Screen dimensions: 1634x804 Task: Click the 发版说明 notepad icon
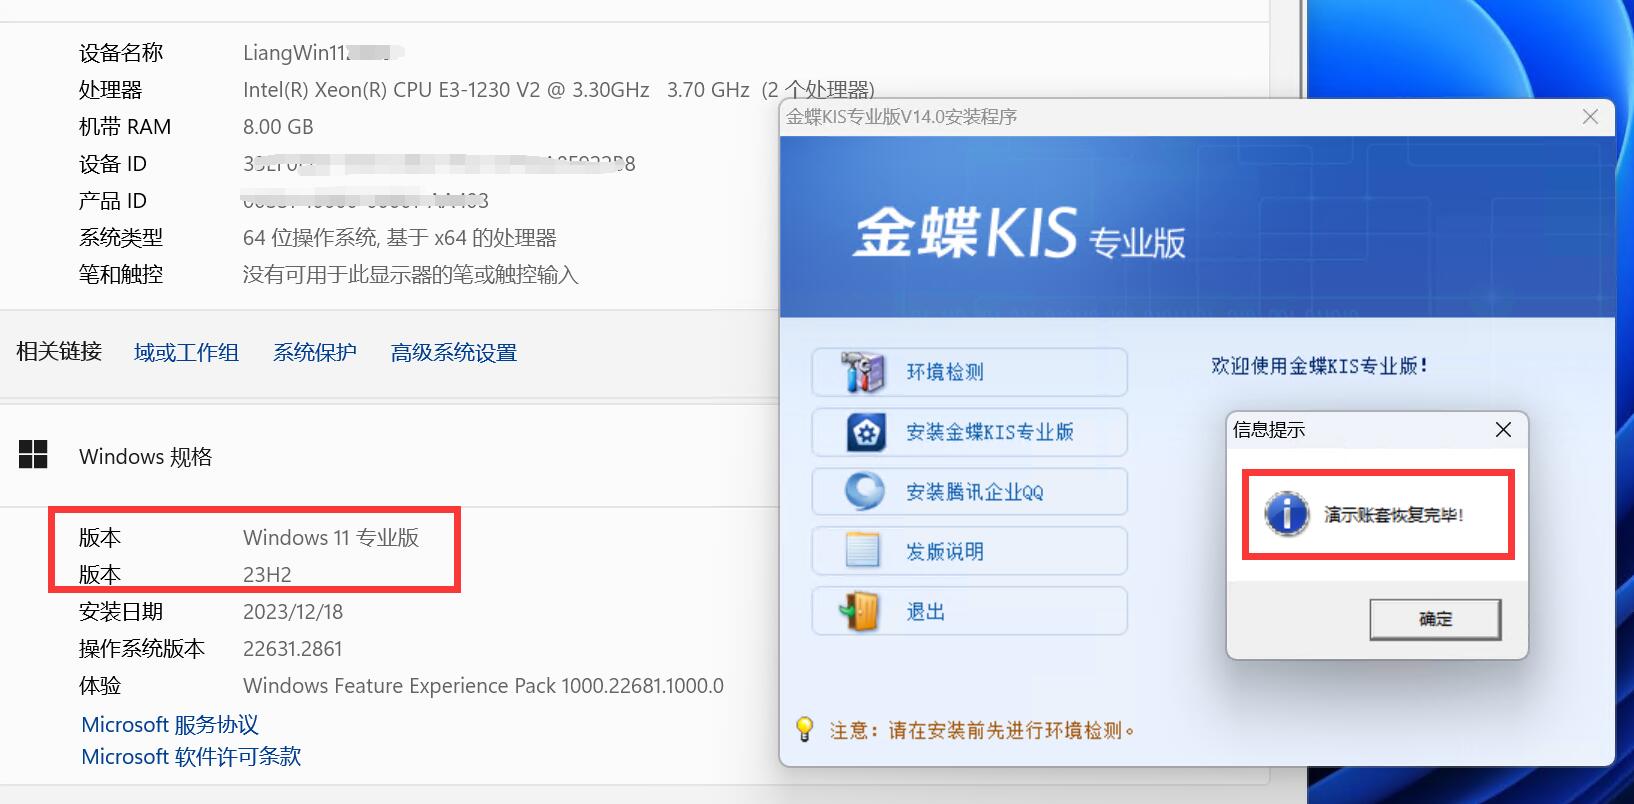point(863,551)
